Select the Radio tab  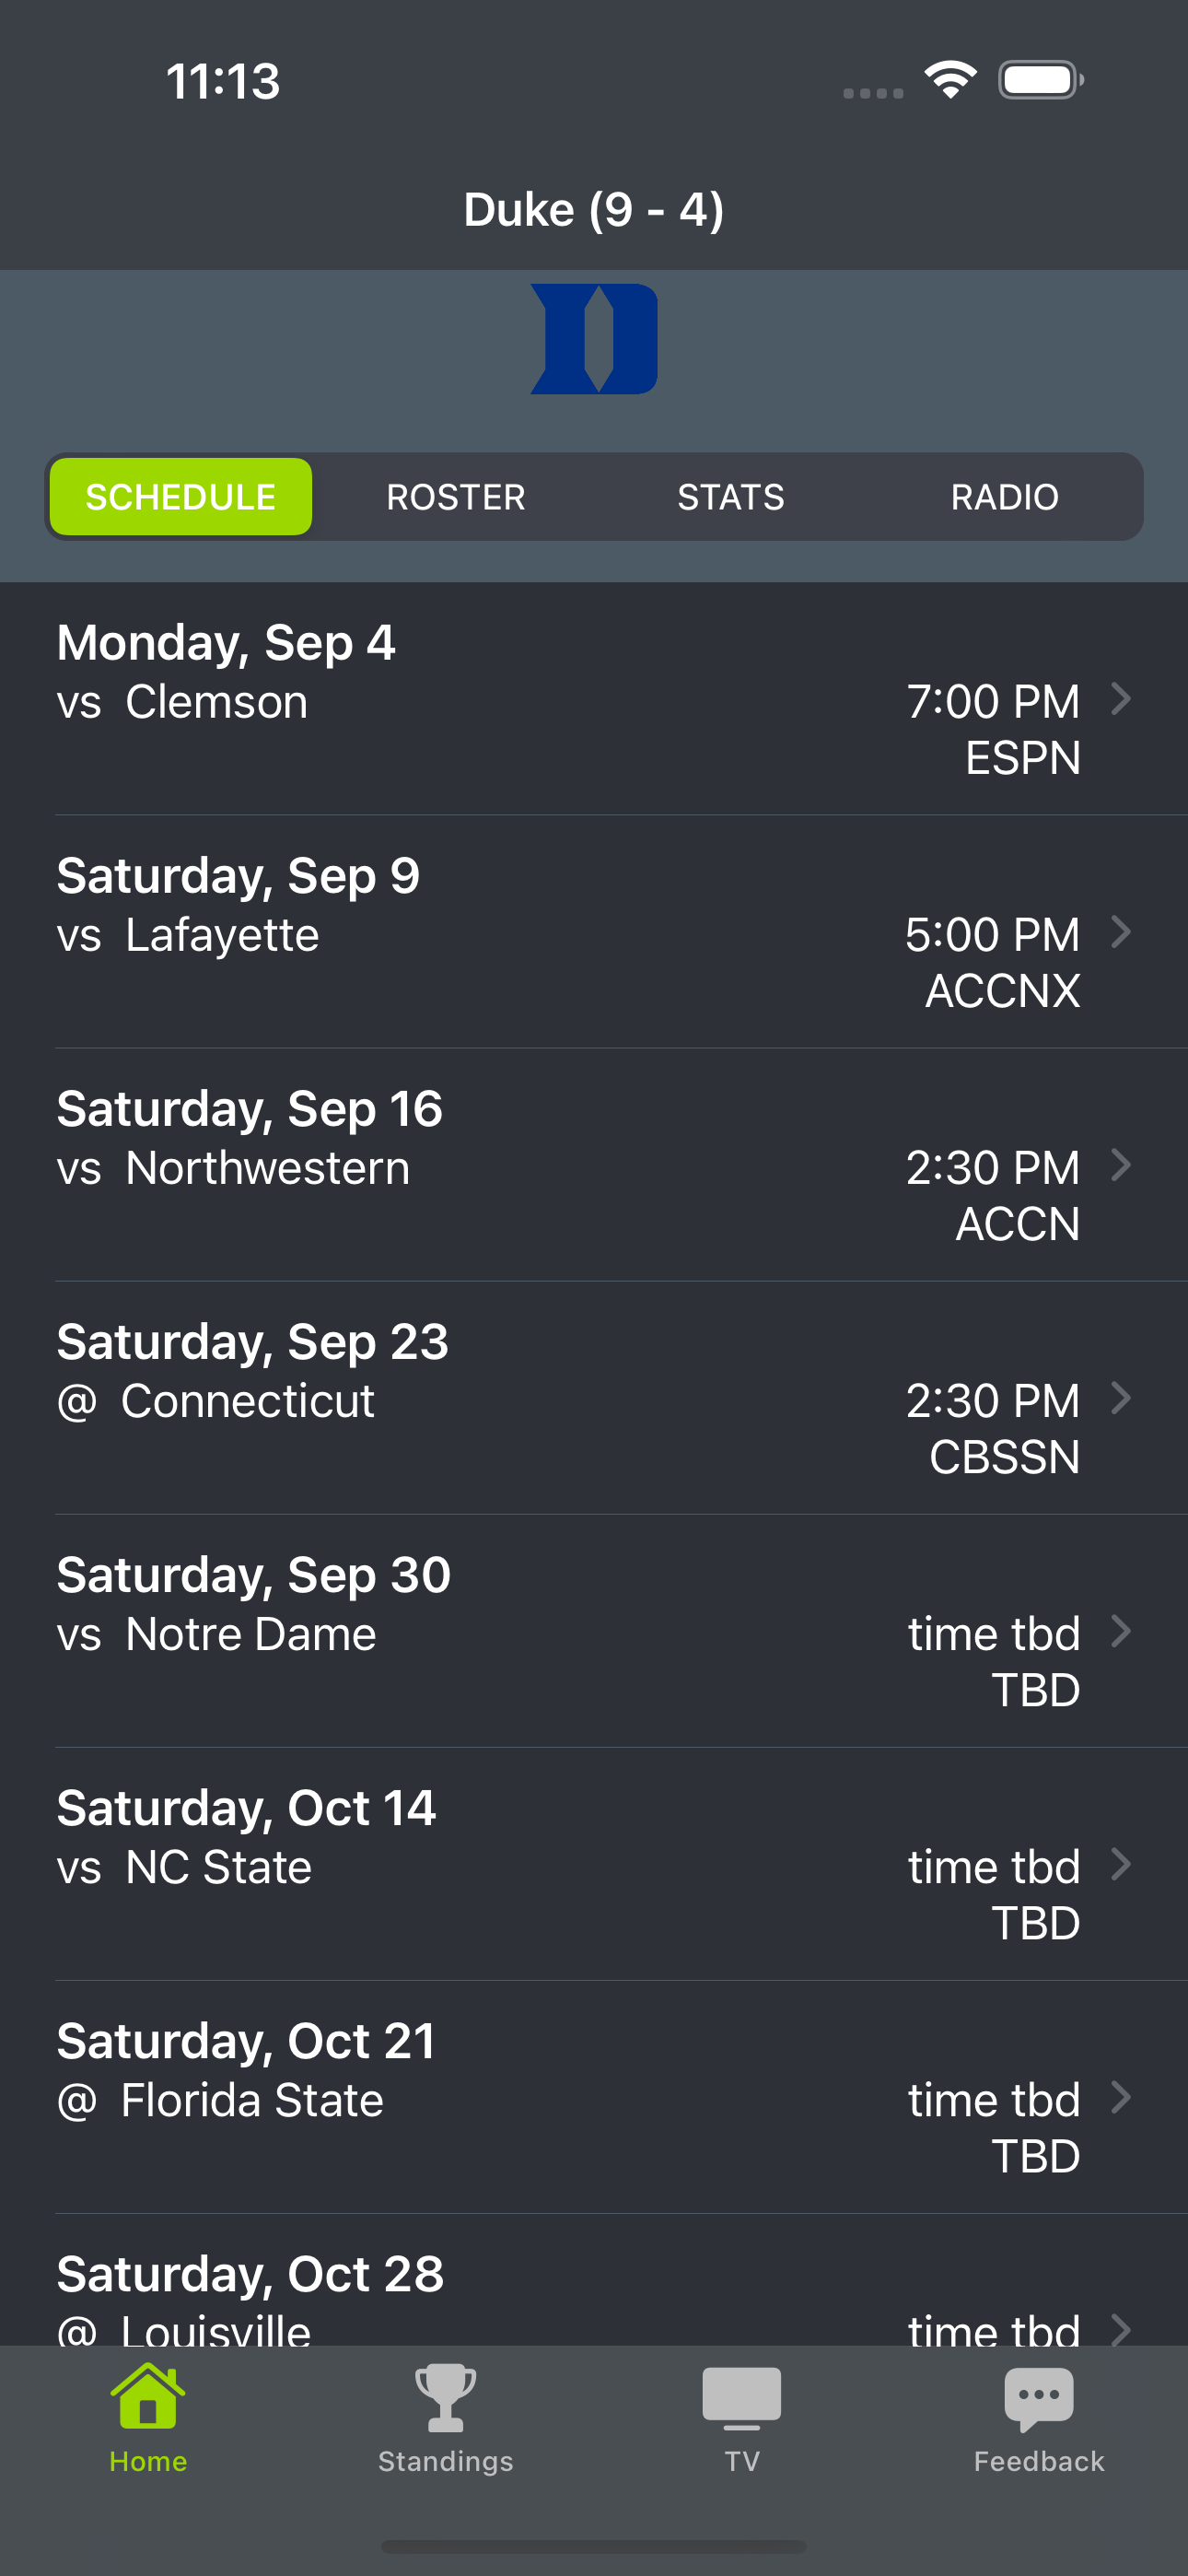[1004, 497]
